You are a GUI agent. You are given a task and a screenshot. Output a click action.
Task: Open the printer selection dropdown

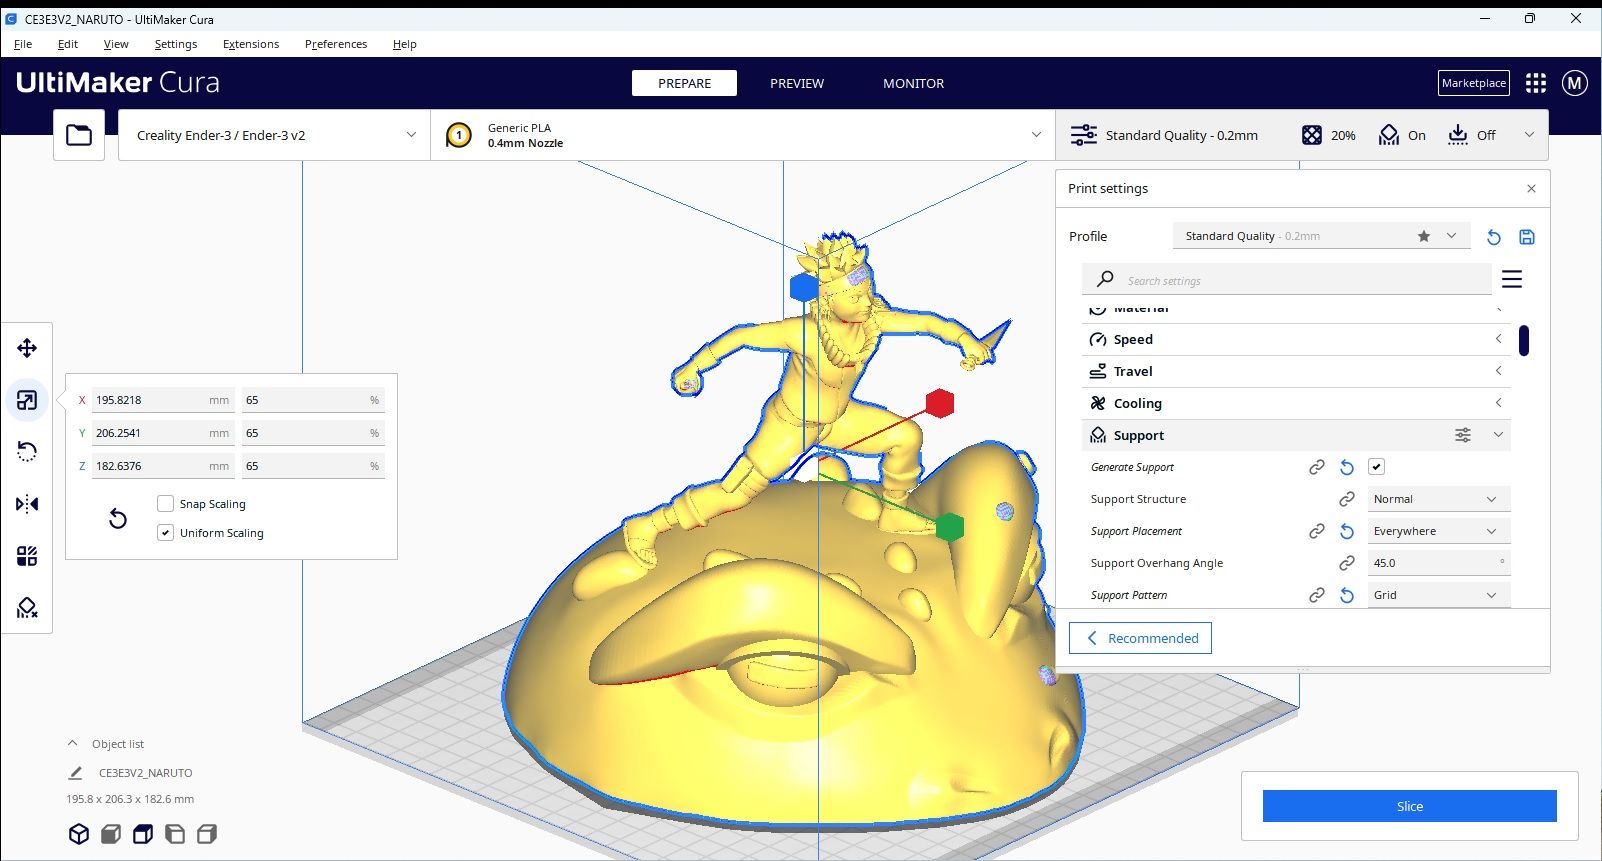pos(274,135)
